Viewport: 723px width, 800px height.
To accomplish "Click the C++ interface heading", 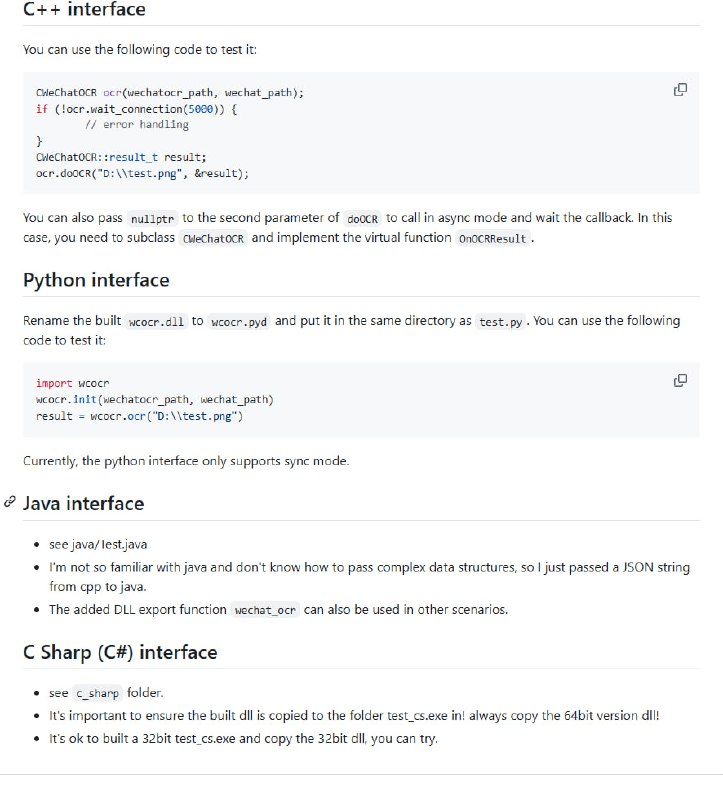I will coord(84,10).
